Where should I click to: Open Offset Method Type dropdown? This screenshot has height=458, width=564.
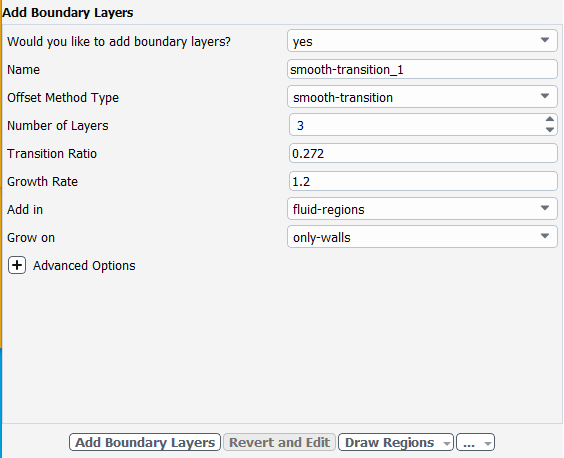click(x=422, y=97)
